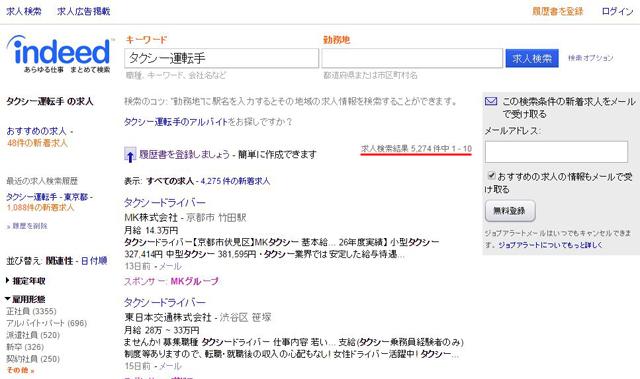Collapse the 雇用形態 filter
Viewport: 640px width, 379px height.
point(25,299)
